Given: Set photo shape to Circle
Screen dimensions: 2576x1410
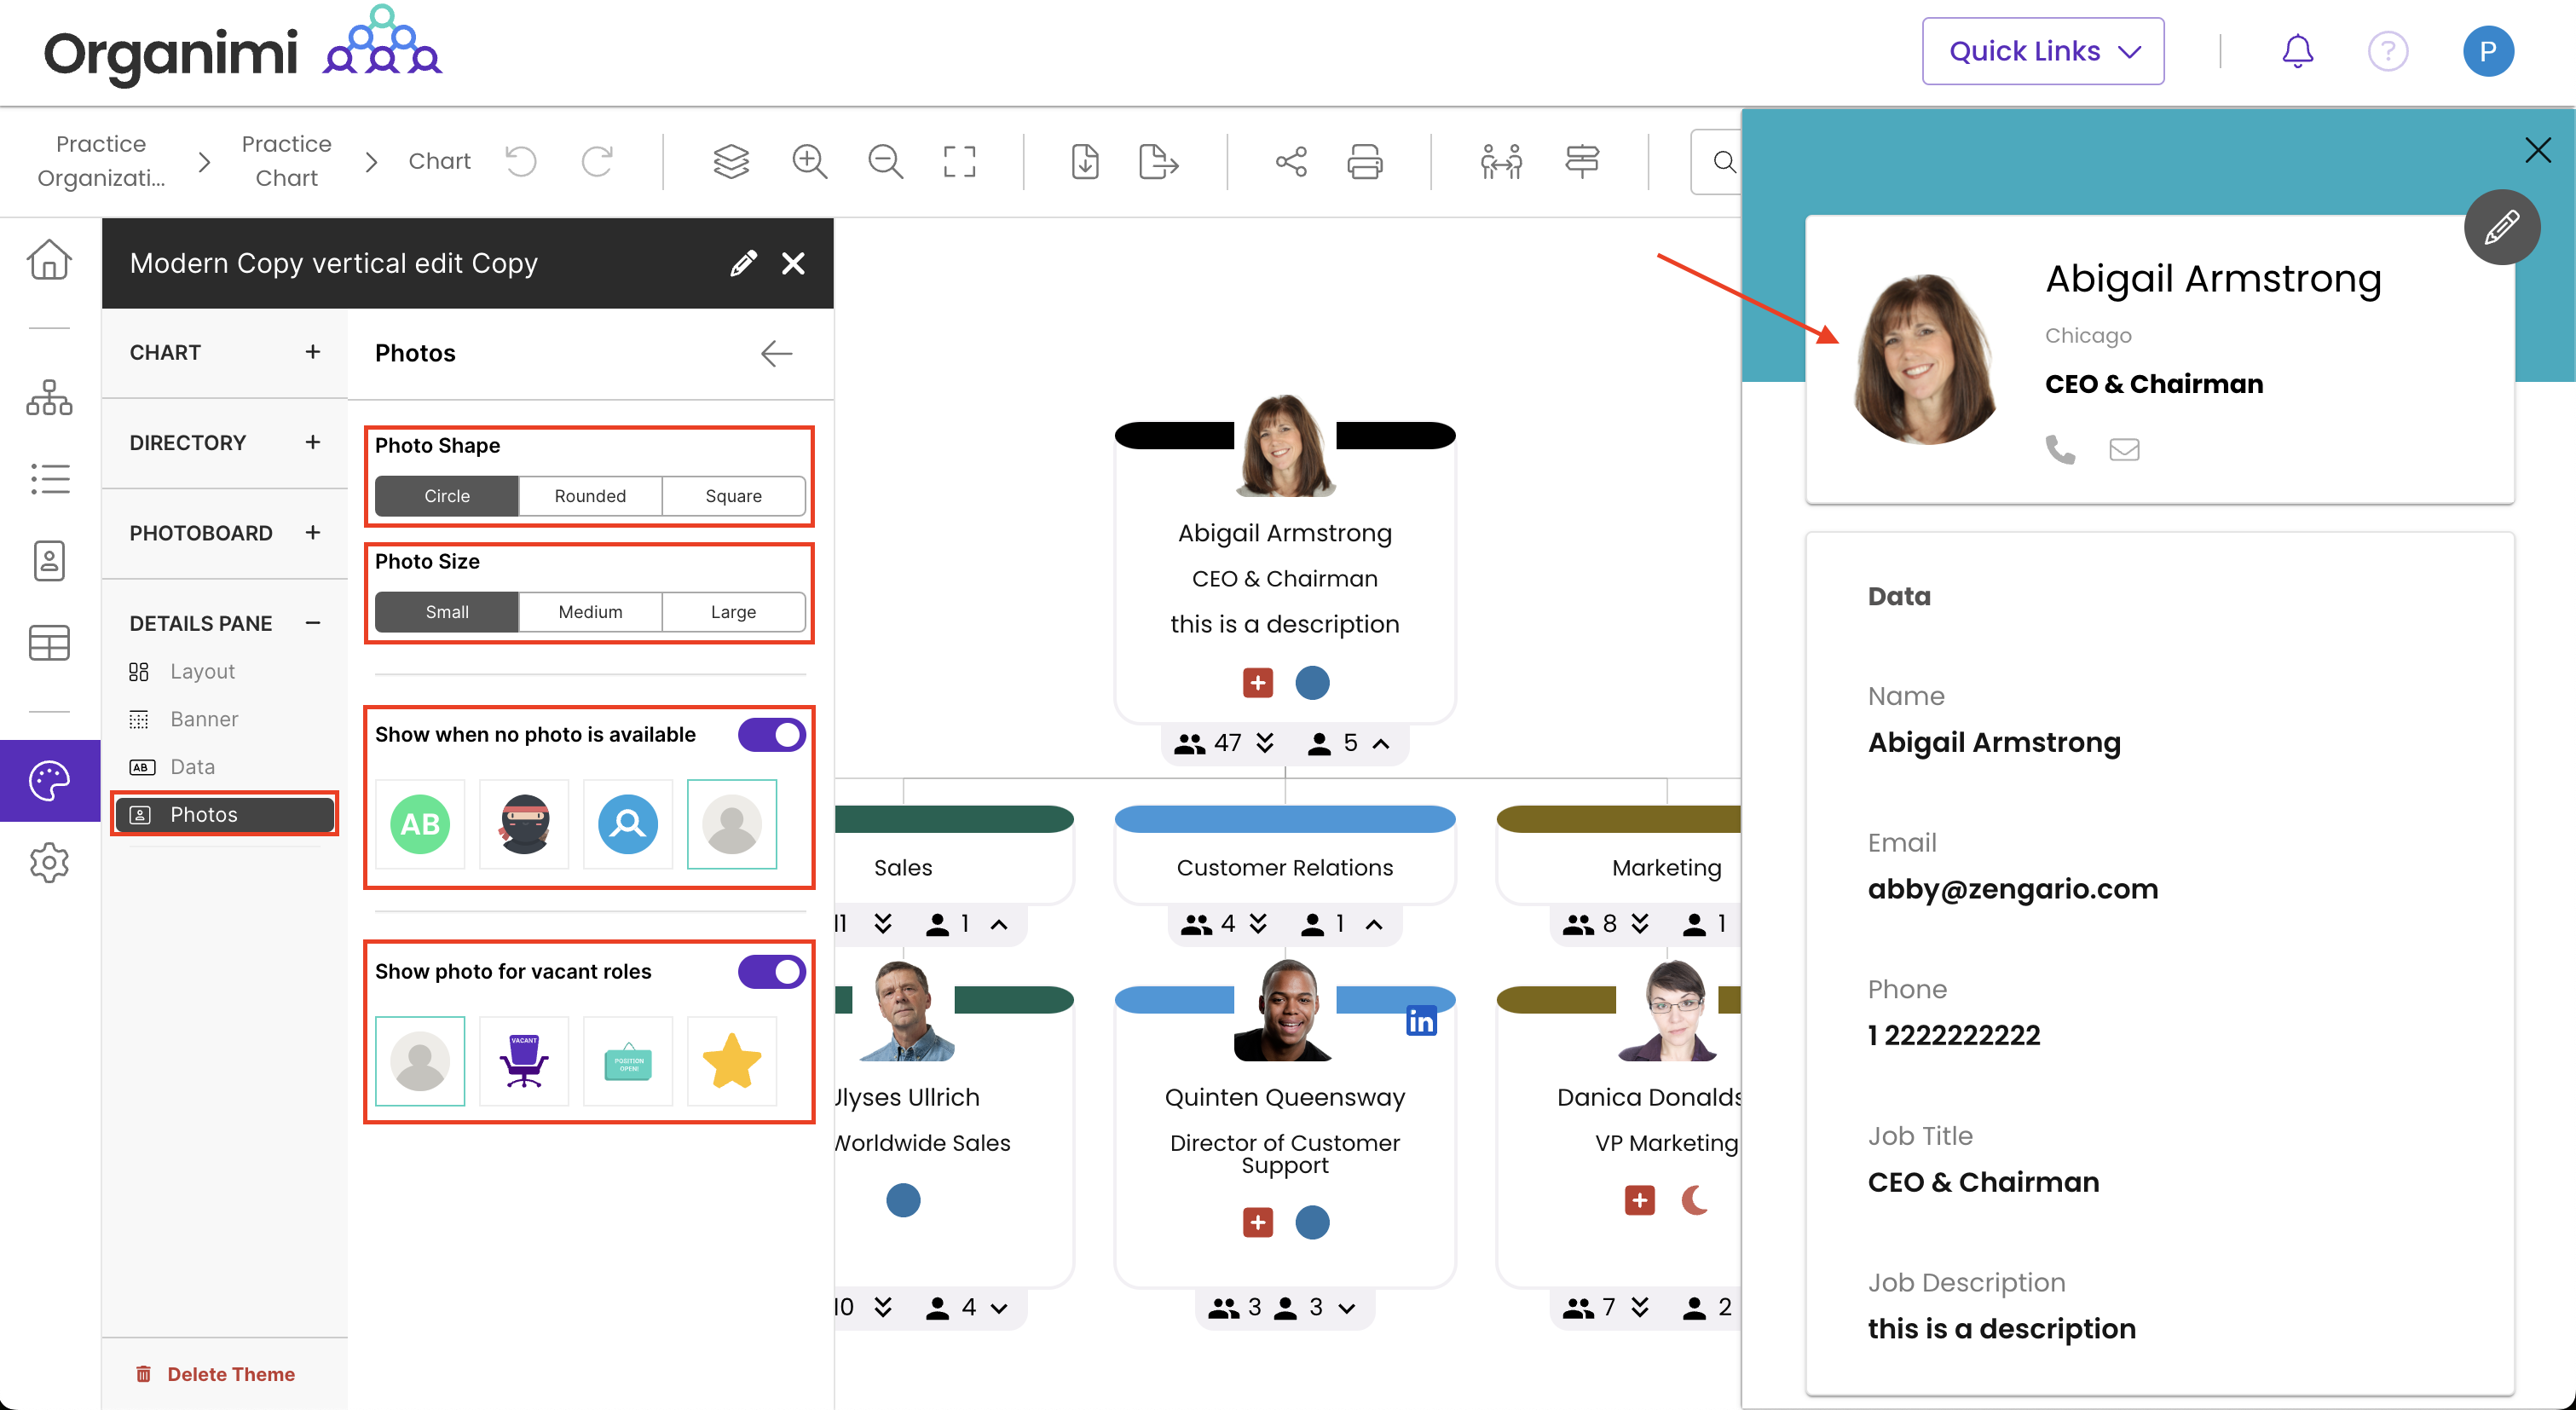Looking at the screenshot, I should pos(447,496).
